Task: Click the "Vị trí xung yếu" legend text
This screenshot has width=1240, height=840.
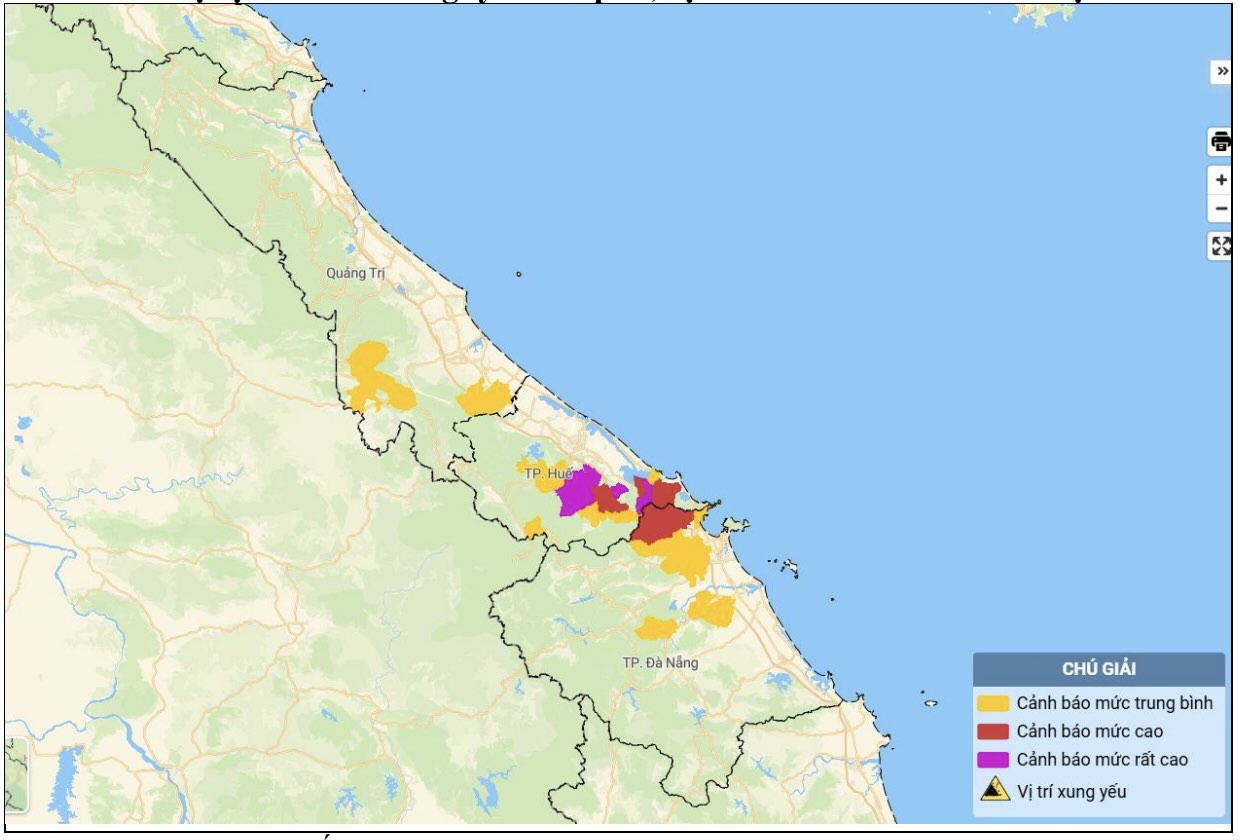Action: tap(1072, 791)
